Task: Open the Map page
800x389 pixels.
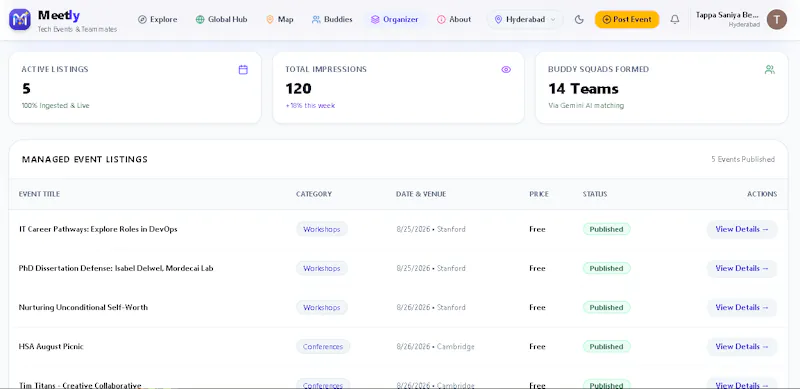Action: 280,19
